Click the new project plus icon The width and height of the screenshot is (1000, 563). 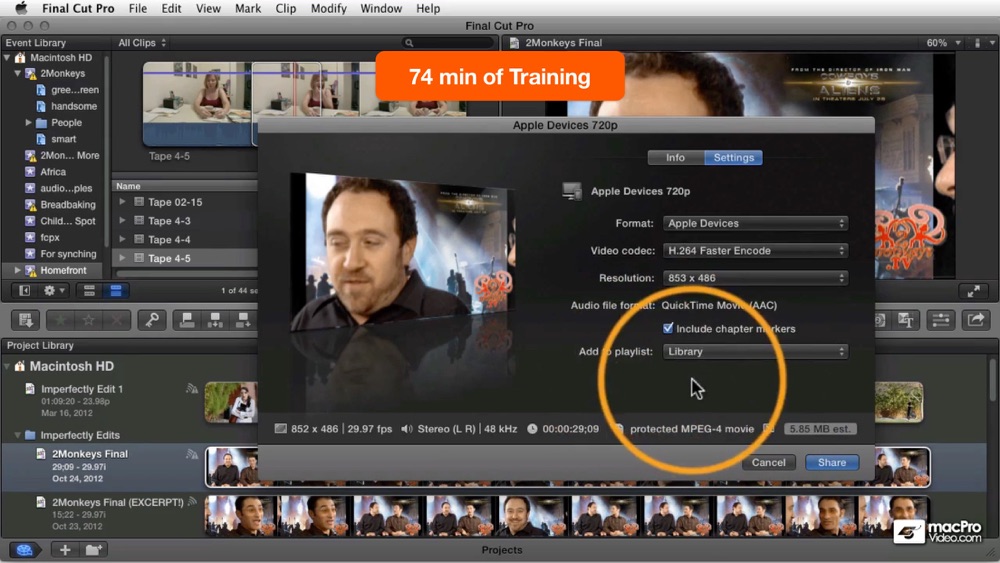pos(65,550)
